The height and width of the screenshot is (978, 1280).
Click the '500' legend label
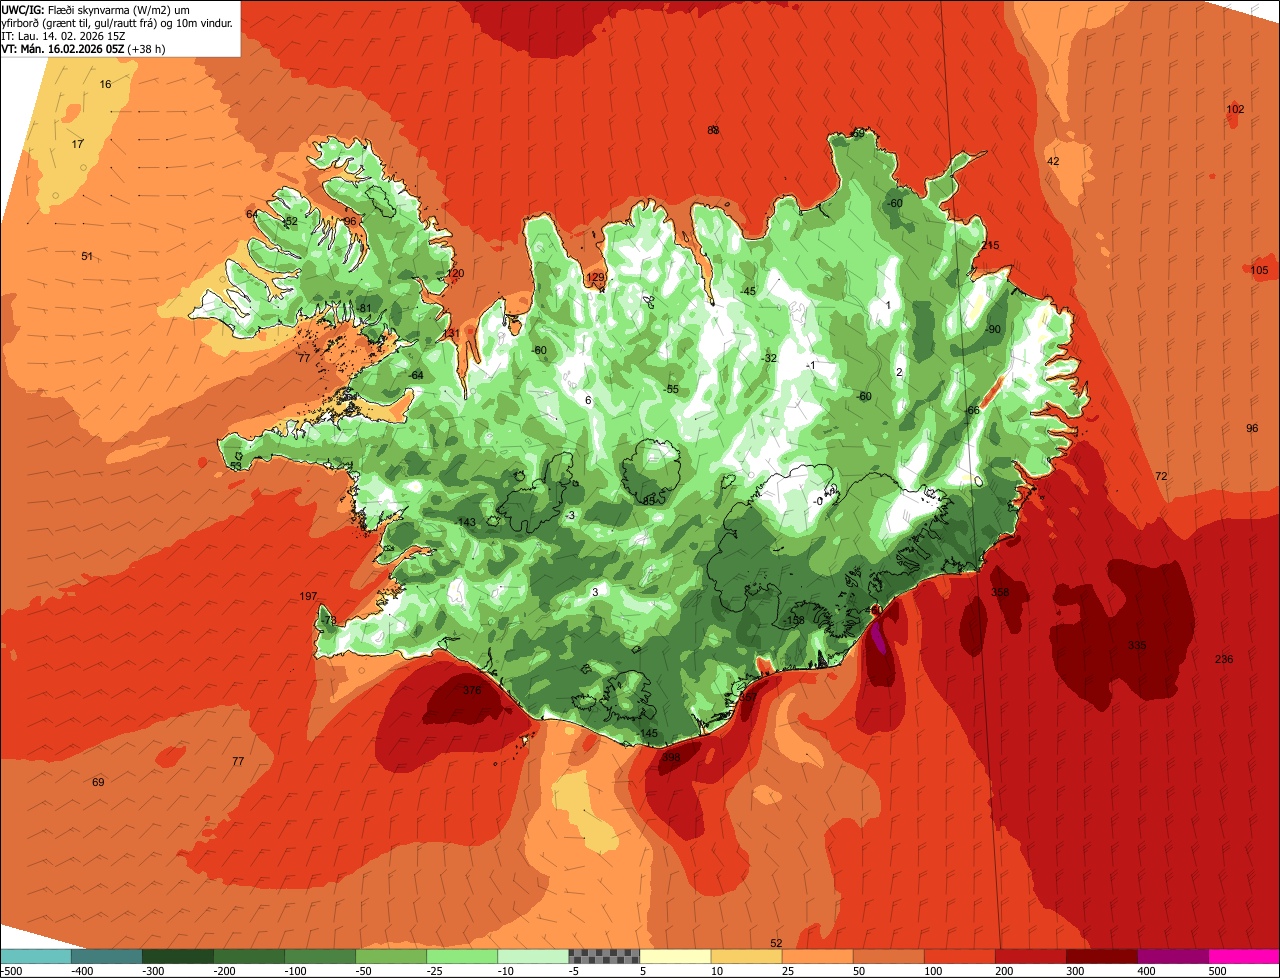click(x=1217, y=970)
